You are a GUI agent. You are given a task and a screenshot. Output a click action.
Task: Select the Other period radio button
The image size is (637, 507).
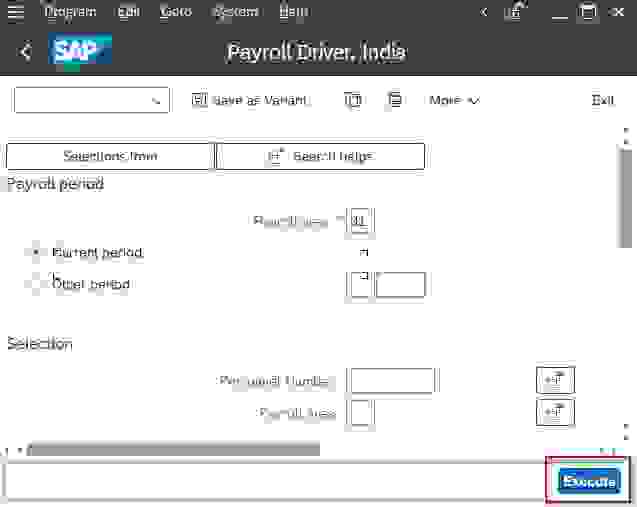(x=36, y=283)
